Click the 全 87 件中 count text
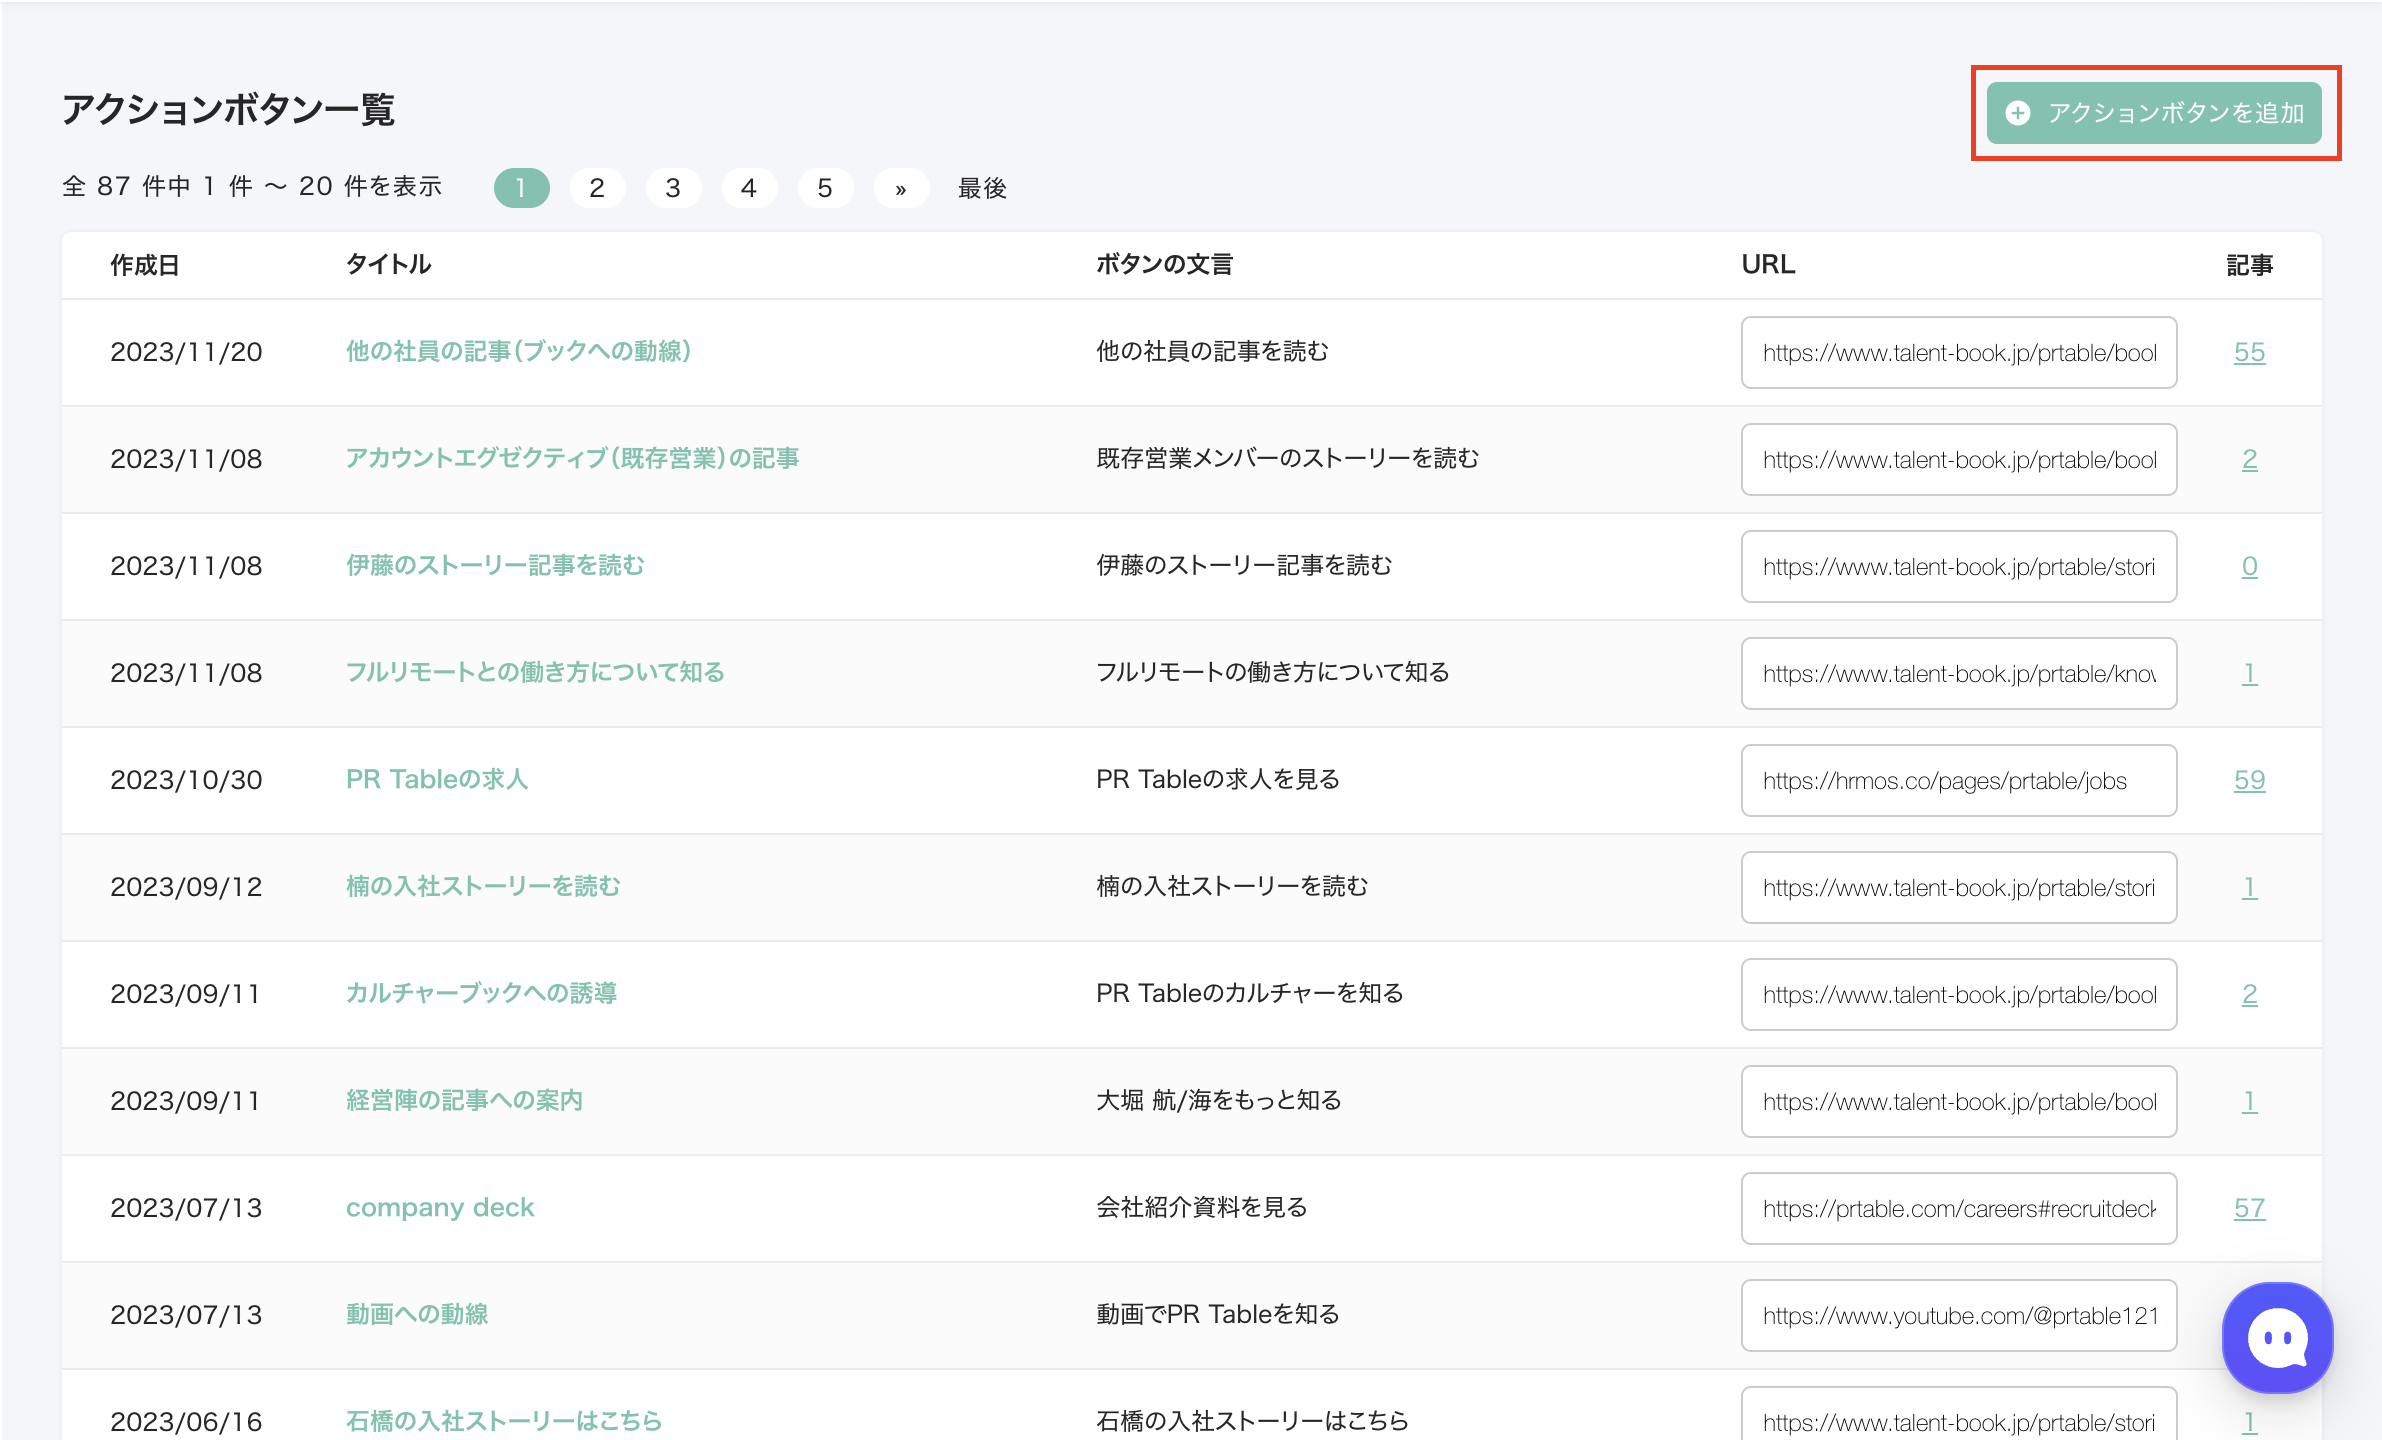The height and width of the screenshot is (1440, 2382). click(252, 187)
